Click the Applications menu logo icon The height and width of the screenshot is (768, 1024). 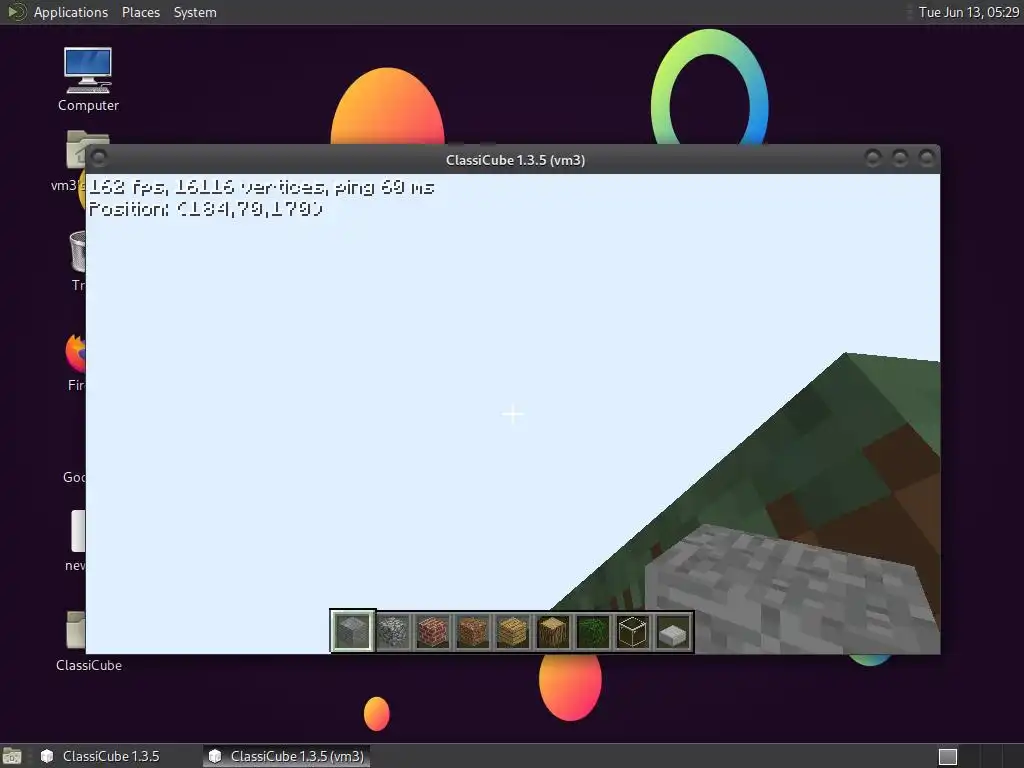pos(16,12)
